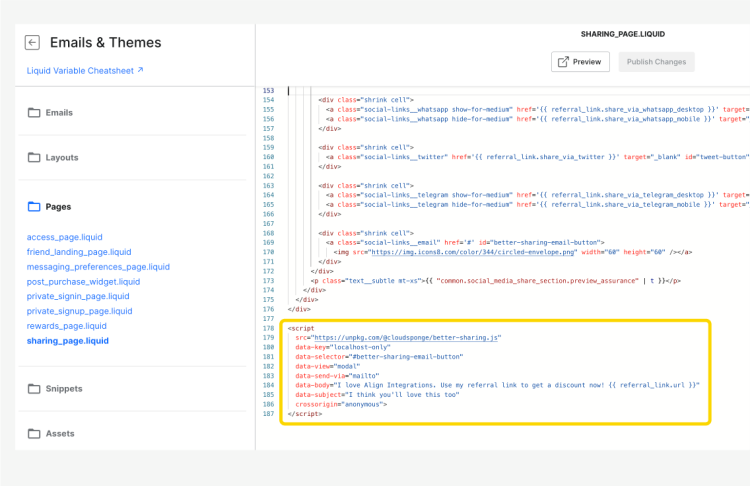Open friend_landing_page.liquid file
750x486 pixels.
79,252
